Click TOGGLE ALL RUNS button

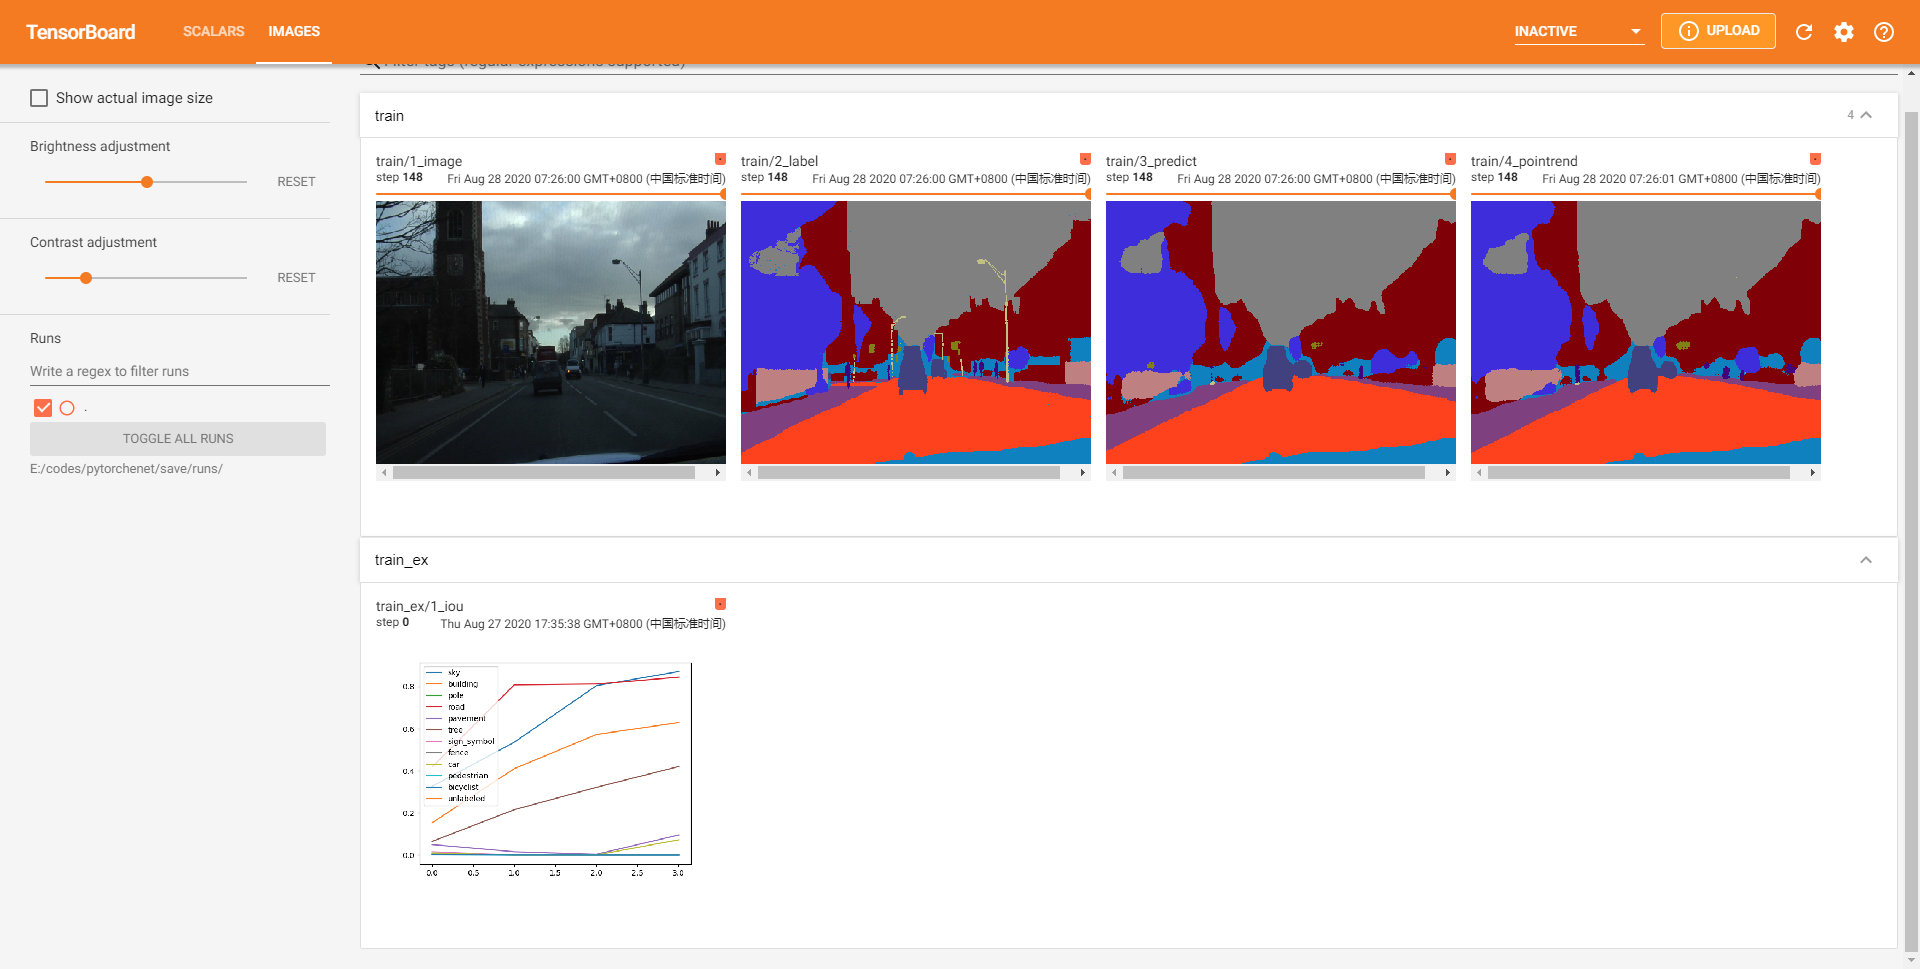pos(178,439)
